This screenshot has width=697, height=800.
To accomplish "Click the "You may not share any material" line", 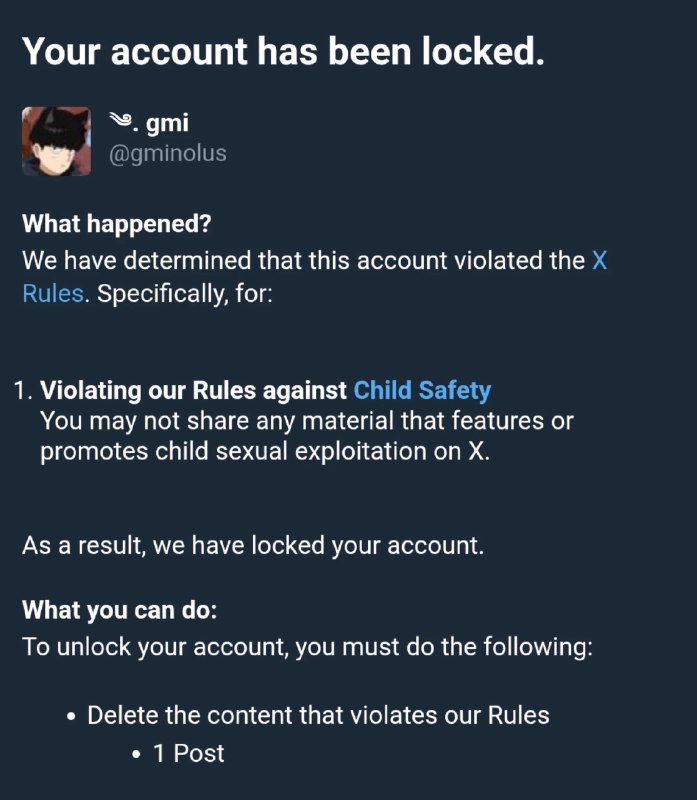I will (307, 421).
